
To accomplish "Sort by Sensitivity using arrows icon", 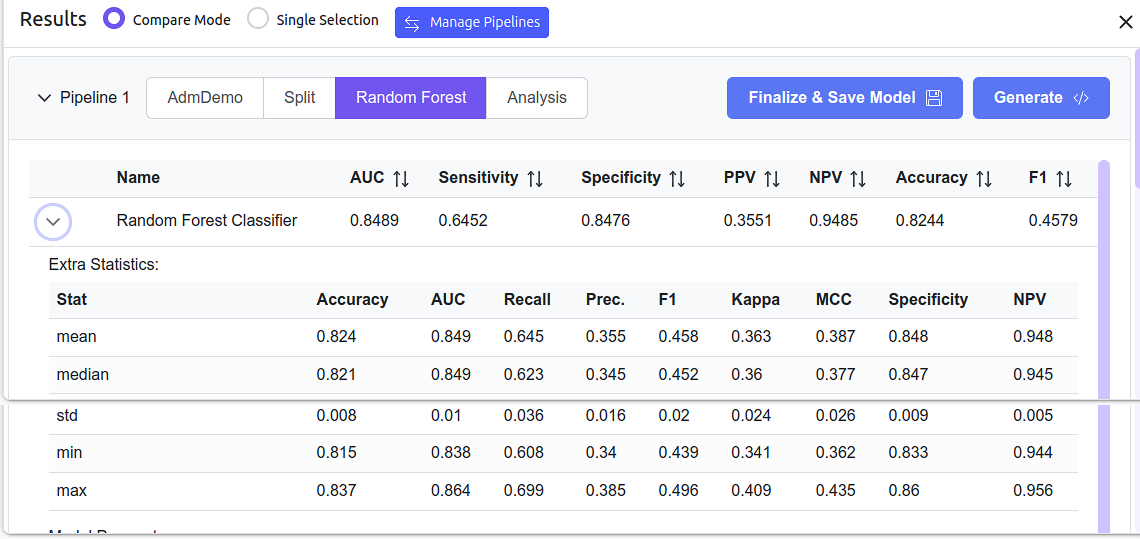I will tap(535, 179).
